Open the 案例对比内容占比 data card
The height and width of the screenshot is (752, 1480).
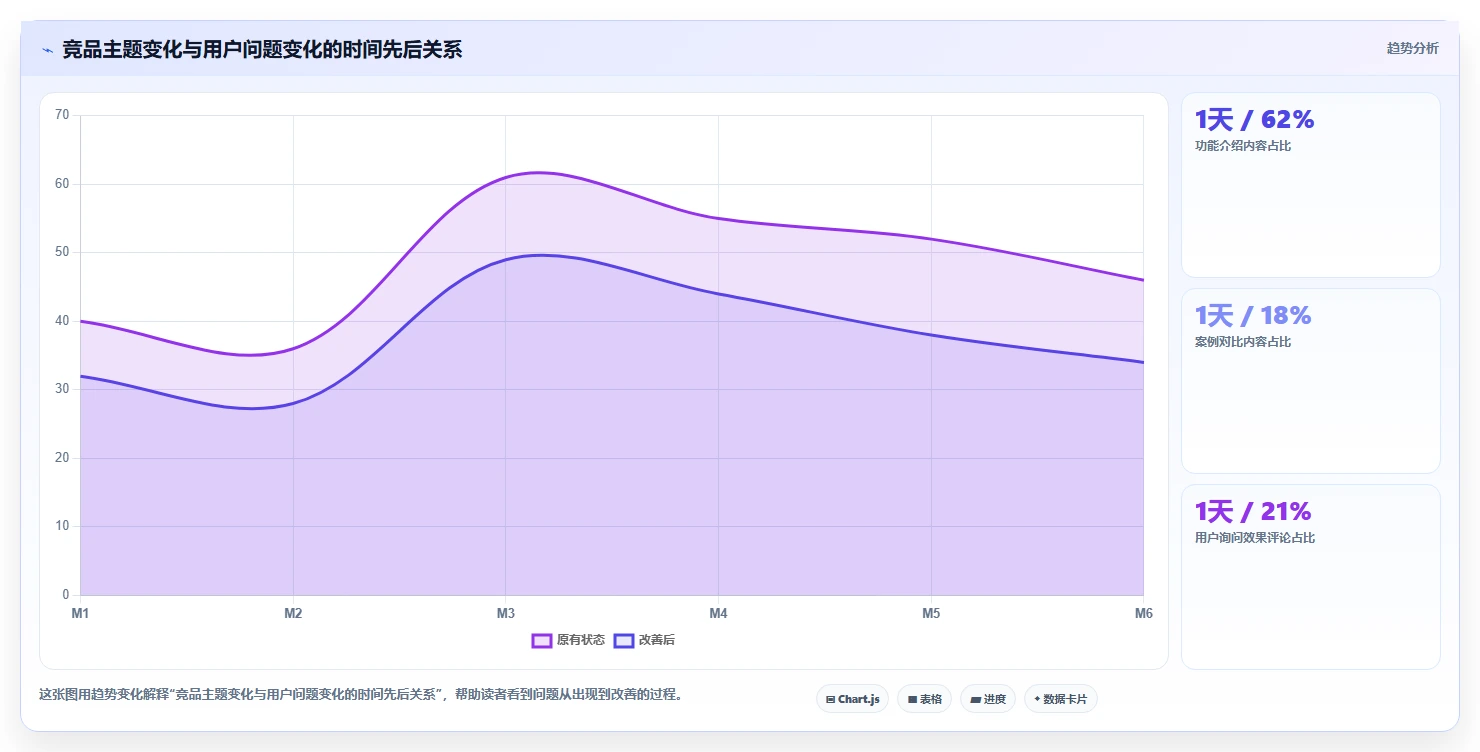pyautogui.click(x=1311, y=381)
